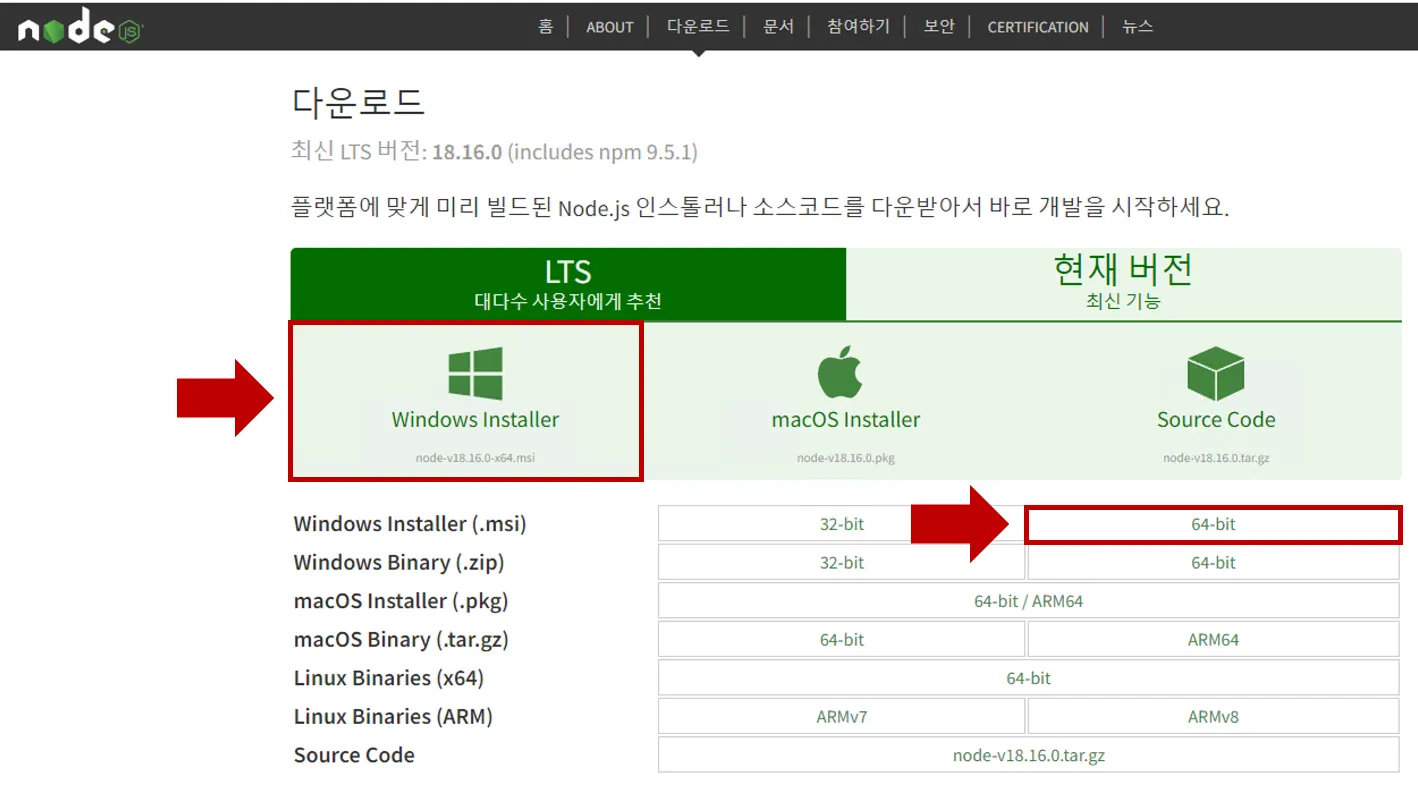The height and width of the screenshot is (796, 1418).
Task: Click the Source Code box icon
Action: (x=1215, y=374)
